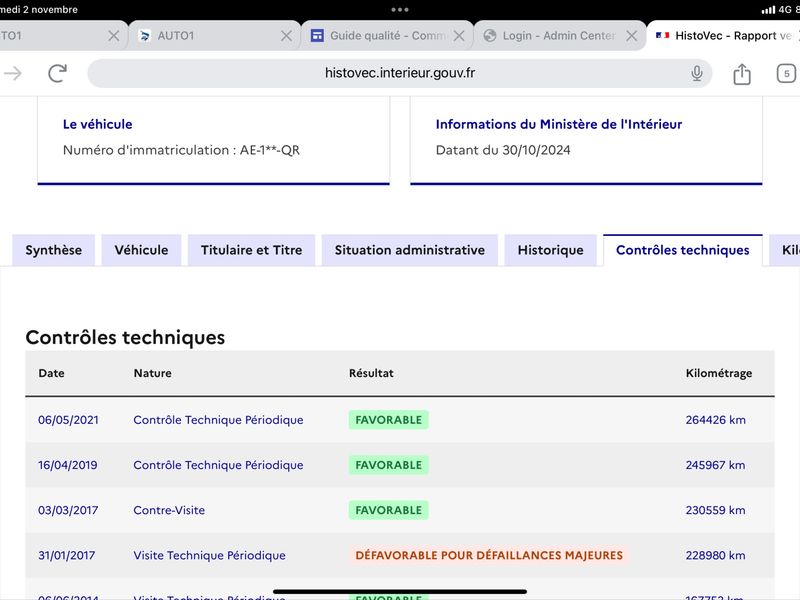
Task: Select the HistoVec - Rapport browser tab
Action: (x=723, y=36)
